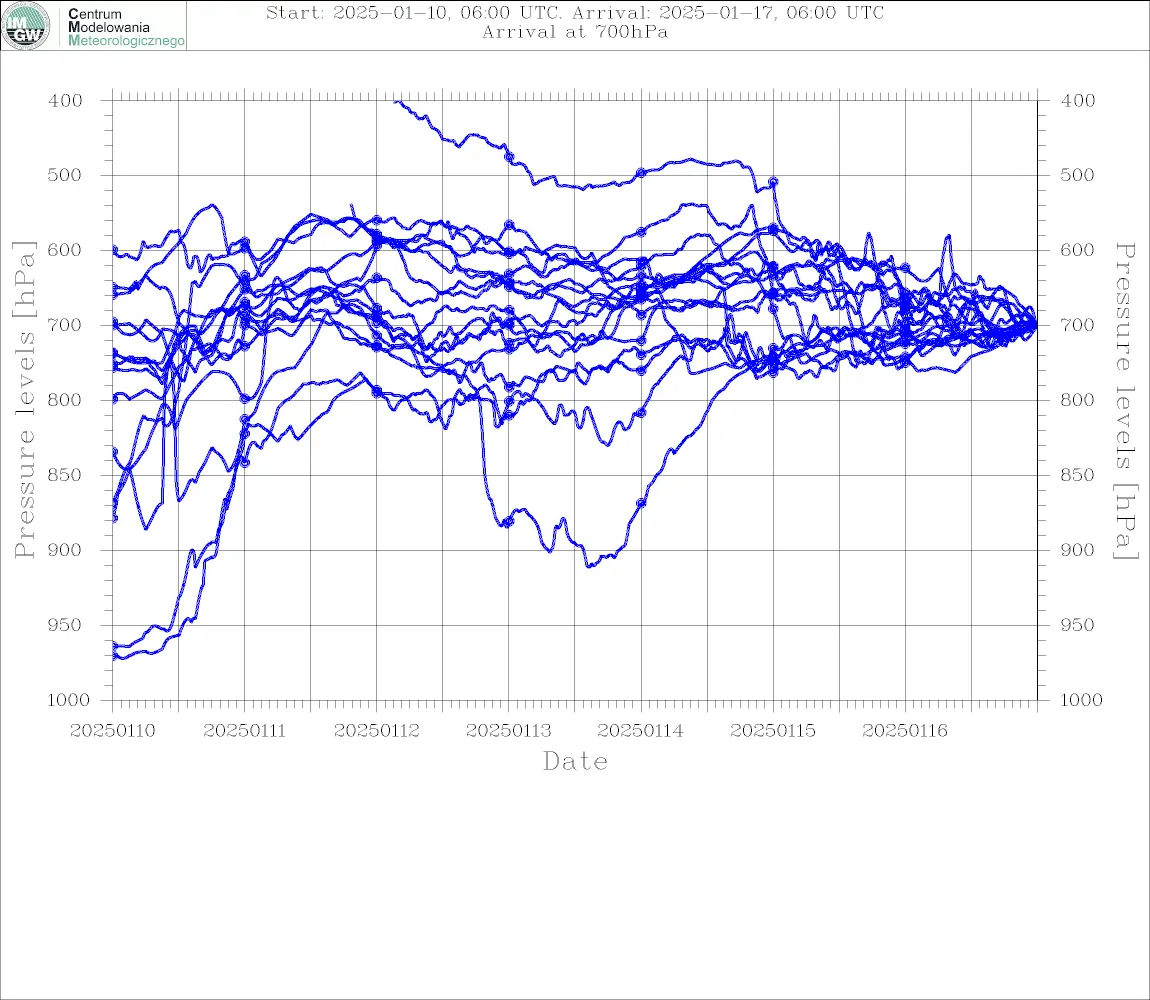The height and width of the screenshot is (1000, 1150).
Task: Click the Centrum Modelowania Meteorologicznego text
Action: coord(125,27)
